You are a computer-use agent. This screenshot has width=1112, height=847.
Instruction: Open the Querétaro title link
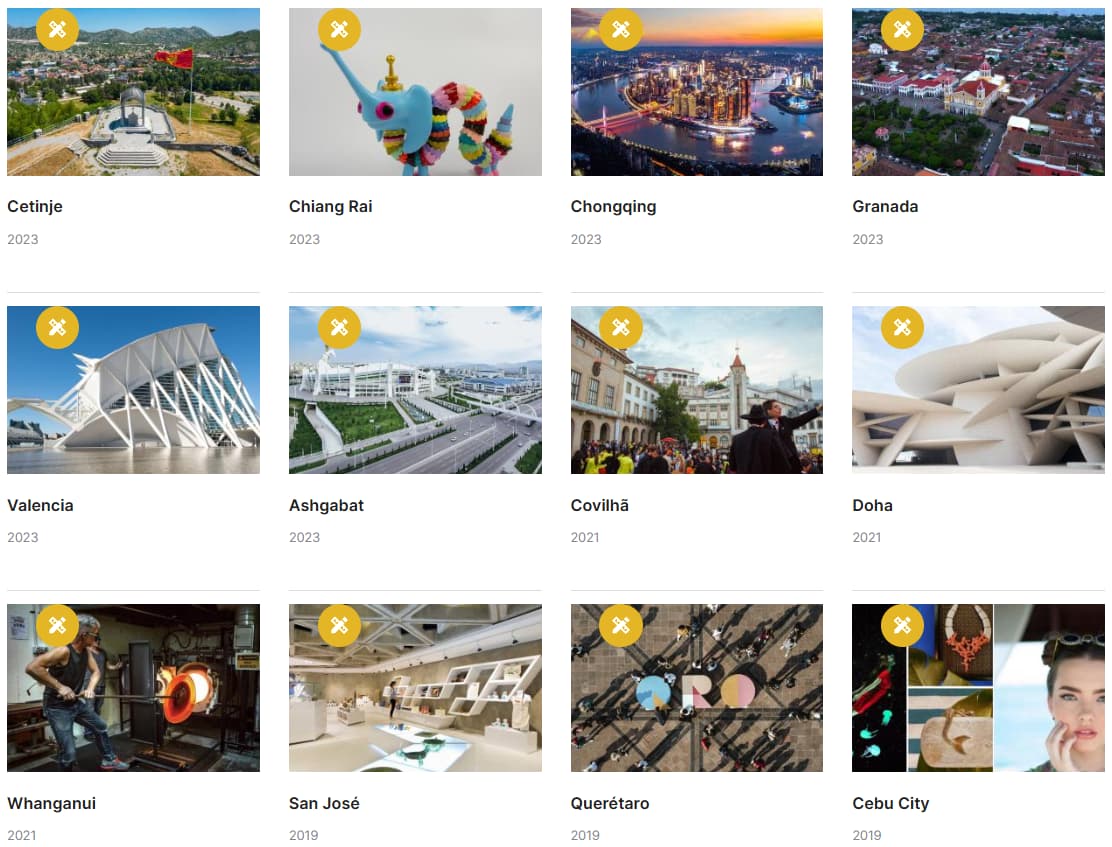click(610, 803)
